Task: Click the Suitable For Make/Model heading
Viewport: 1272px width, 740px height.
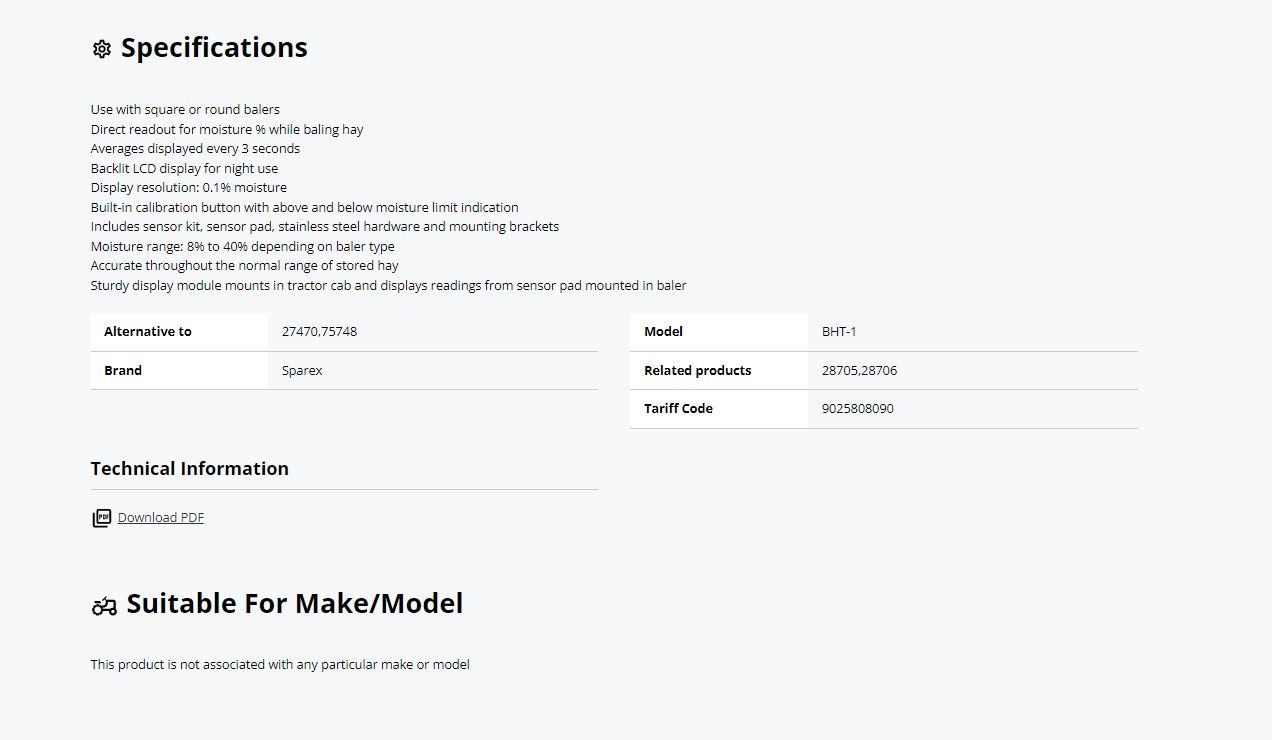Action: pyautogui.click(x=294, y=604)
